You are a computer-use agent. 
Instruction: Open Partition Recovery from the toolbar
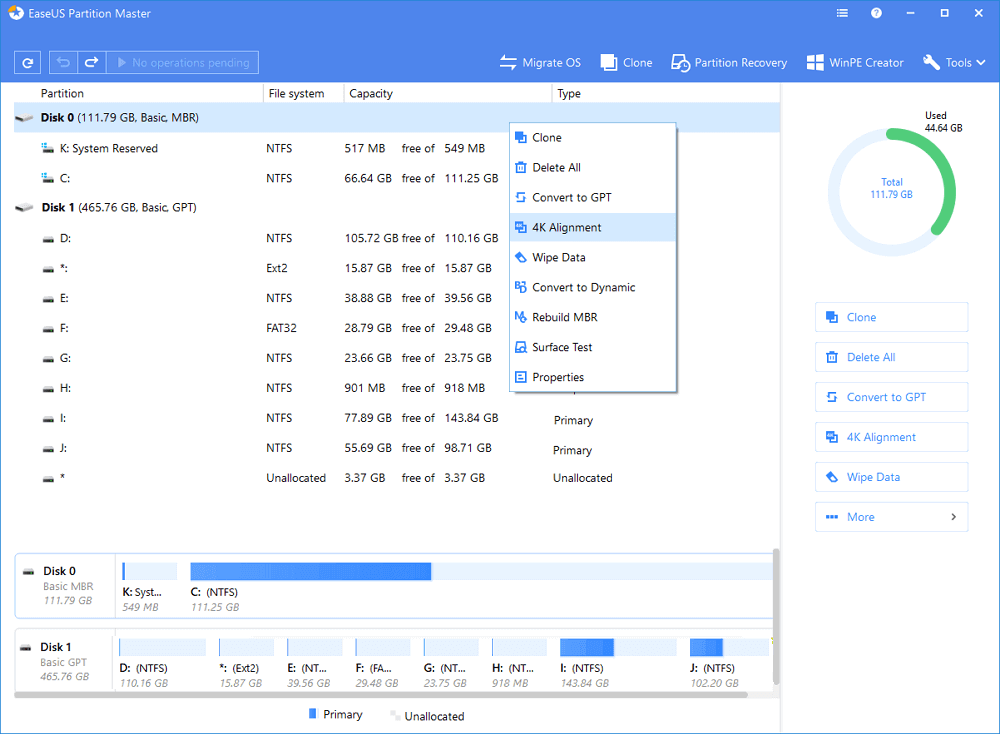[x=729, y=62]
